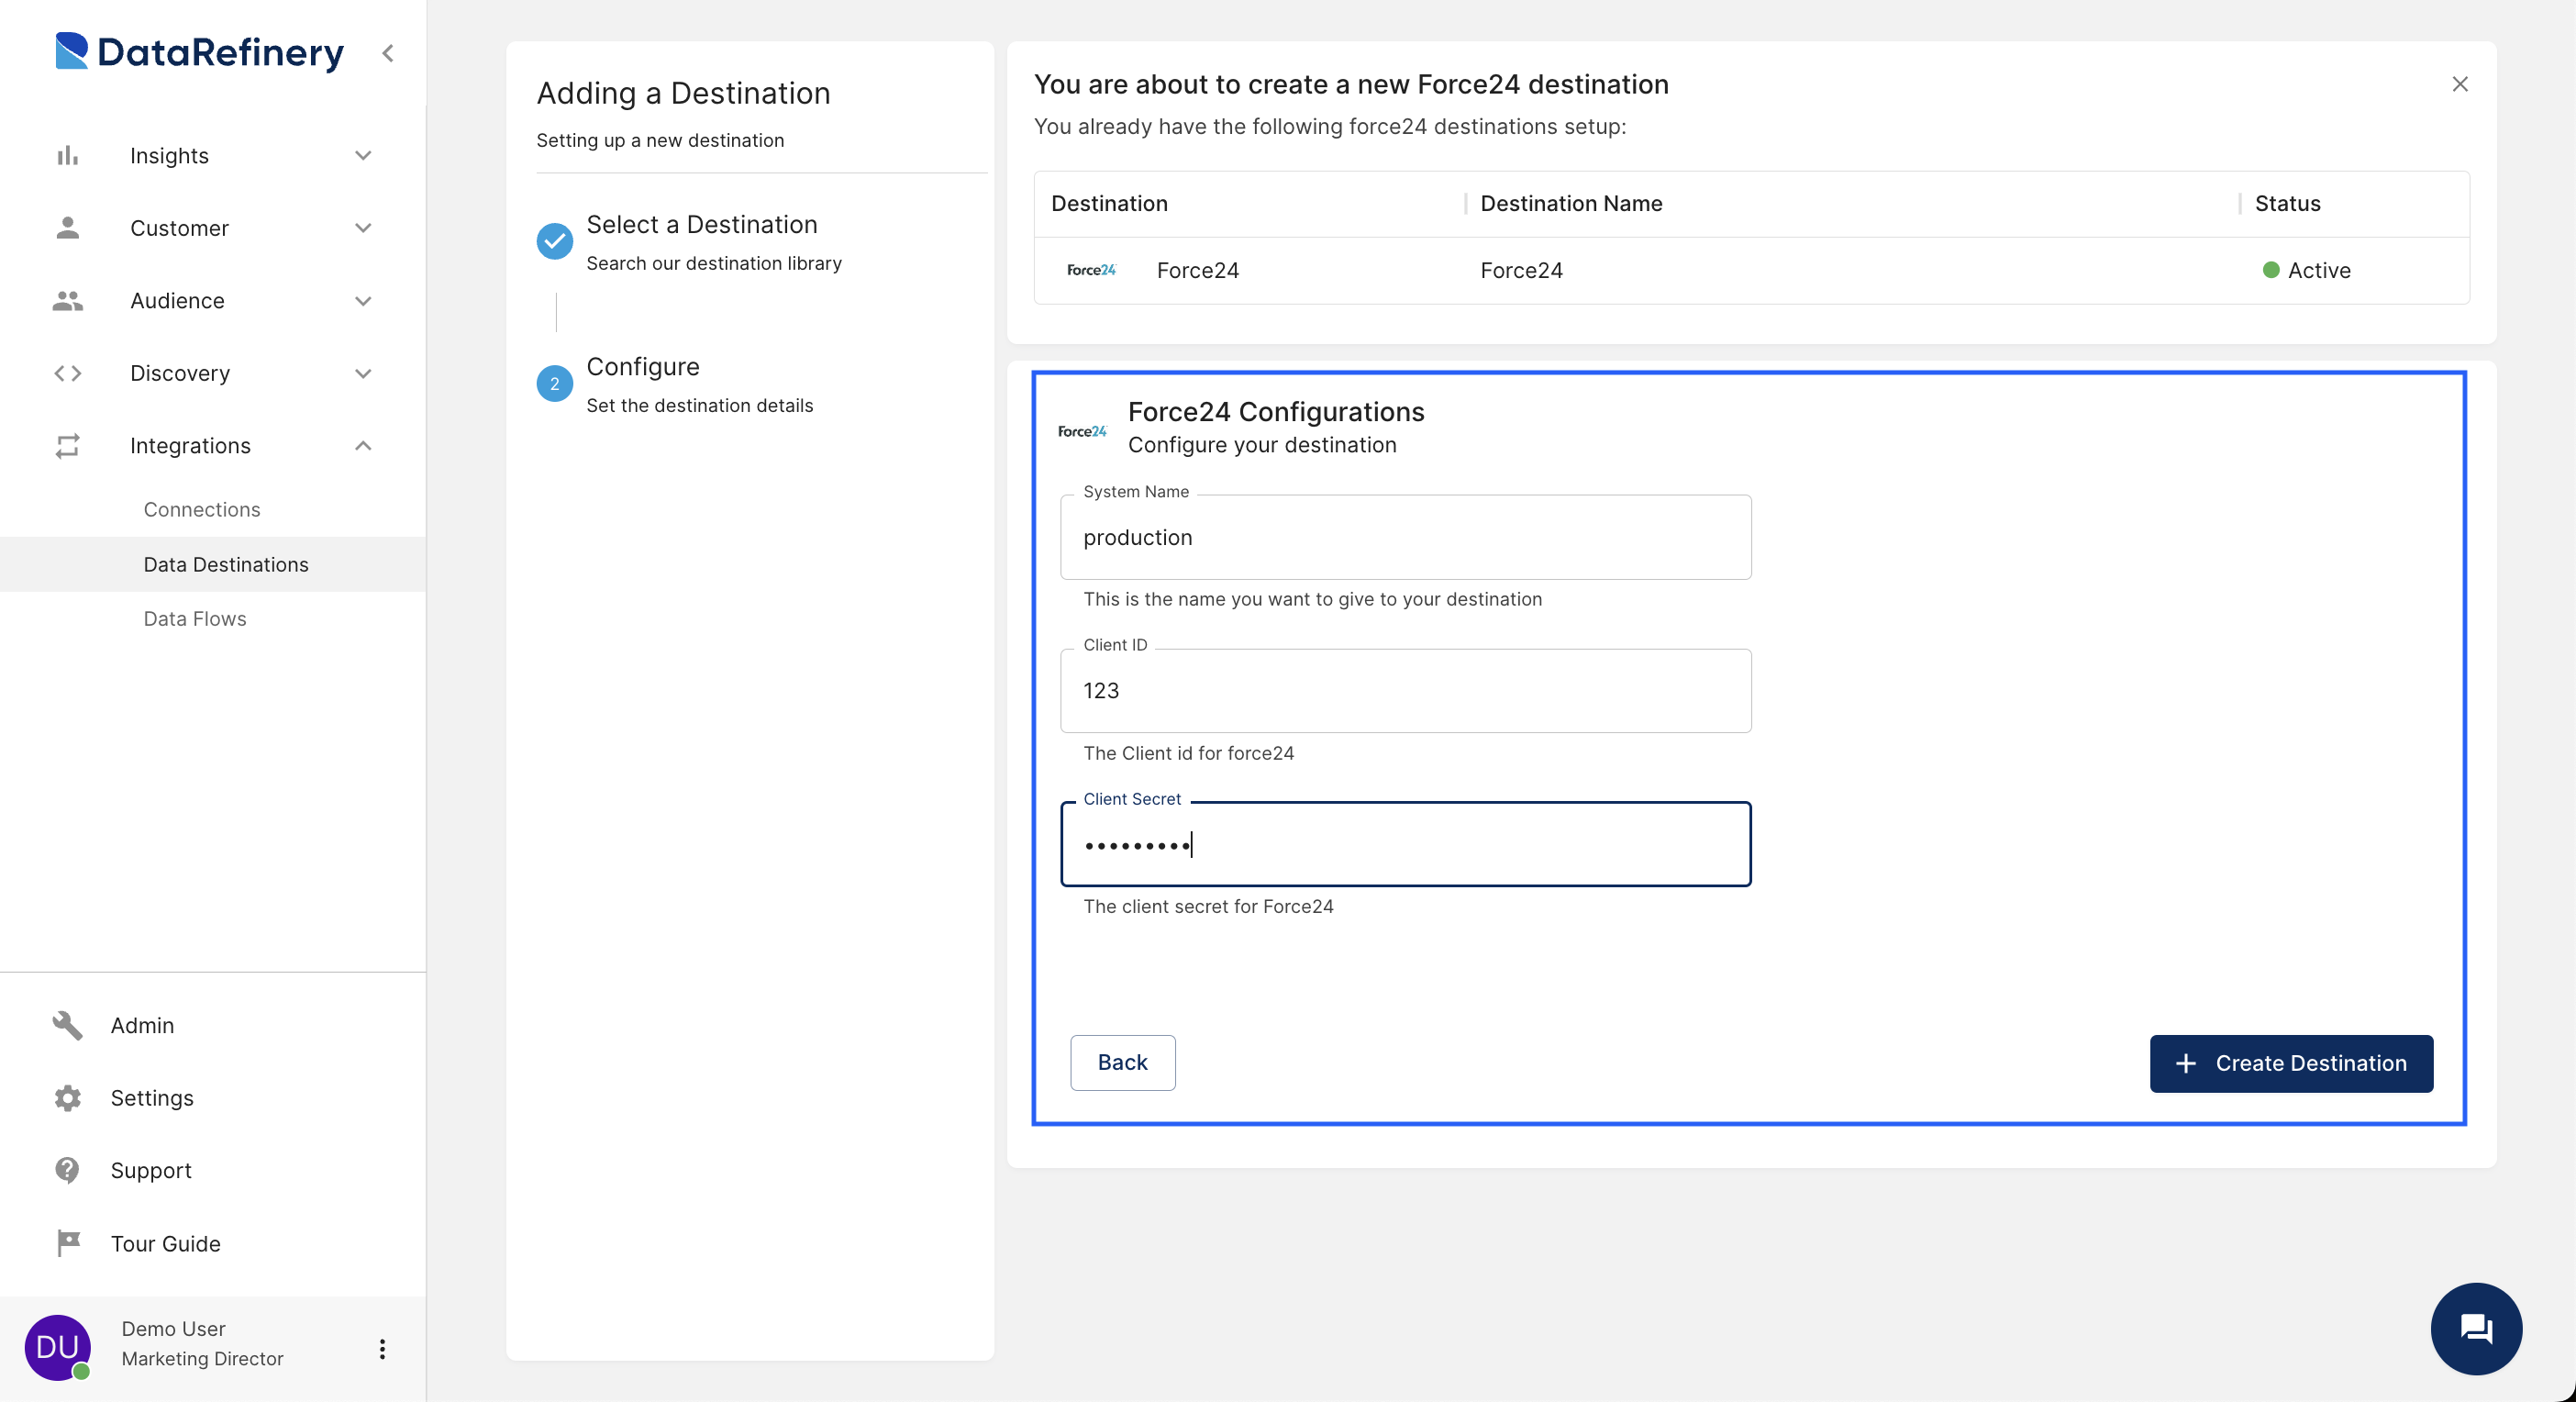Focus the Client Secret password field
This screenshot has width=2576, height=1402.
[1405, 844]
